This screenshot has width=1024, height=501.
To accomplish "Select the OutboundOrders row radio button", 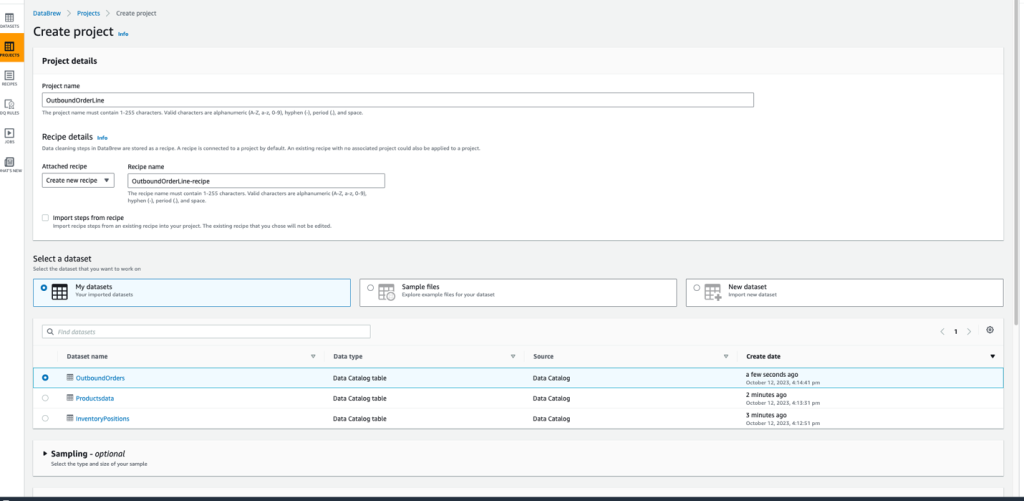I will pos(45,378).
